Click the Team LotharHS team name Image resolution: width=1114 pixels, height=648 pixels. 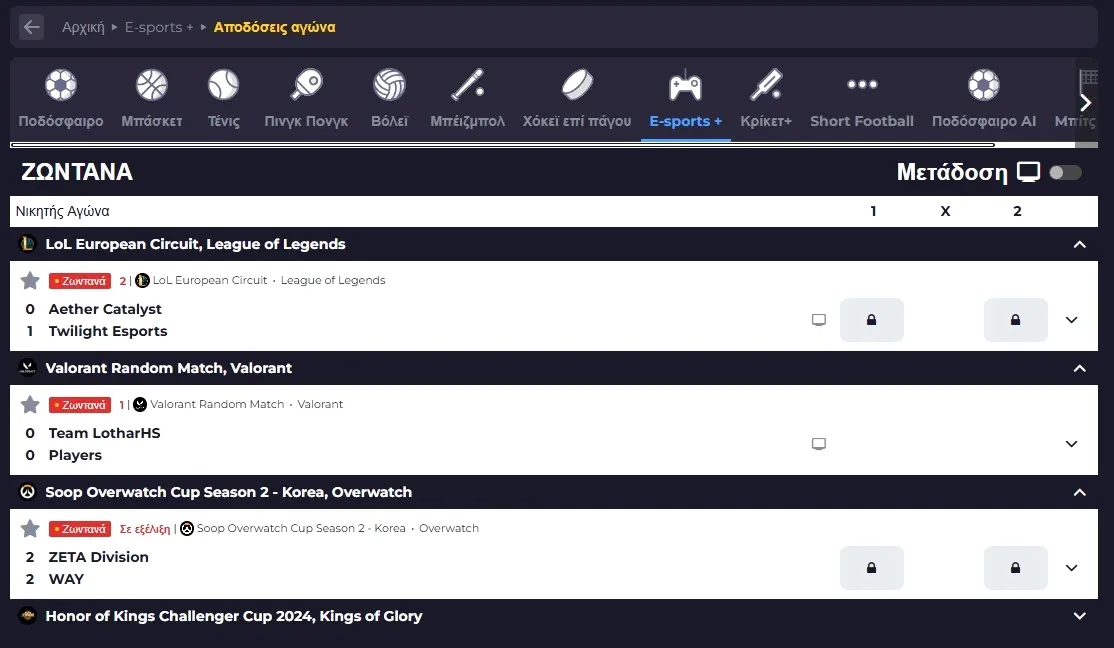pyautogui.click(x=104, y=433)
